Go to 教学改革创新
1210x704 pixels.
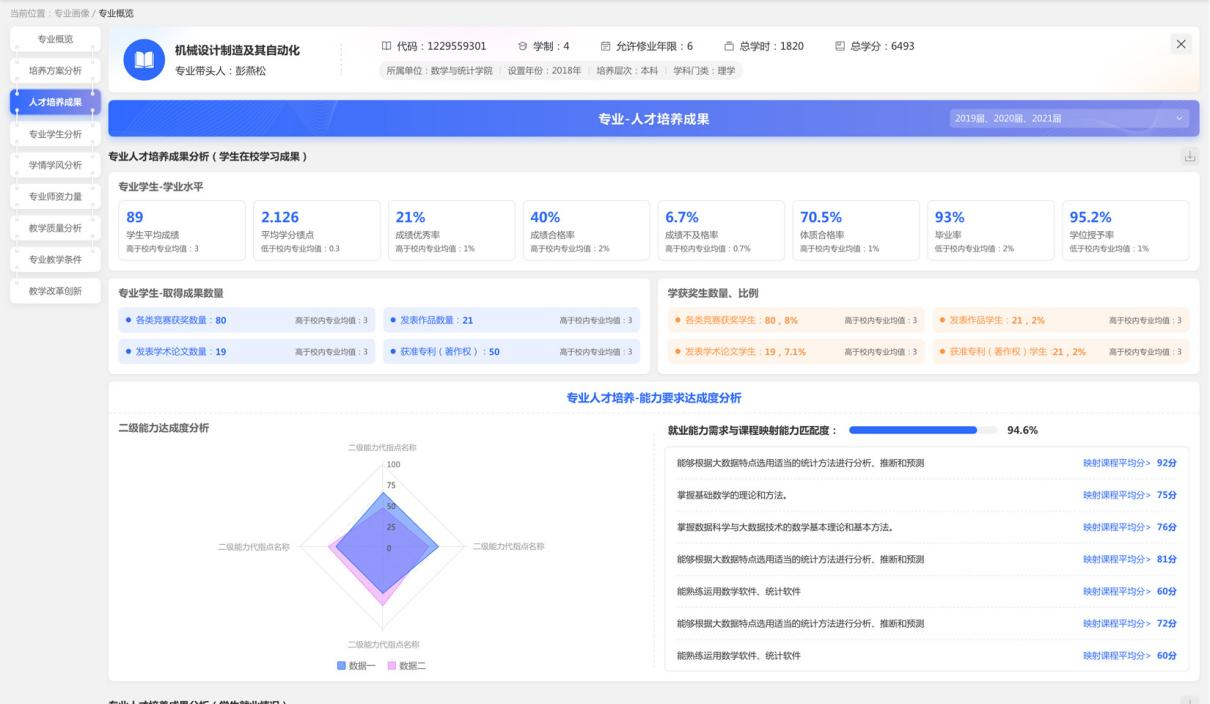55,290
